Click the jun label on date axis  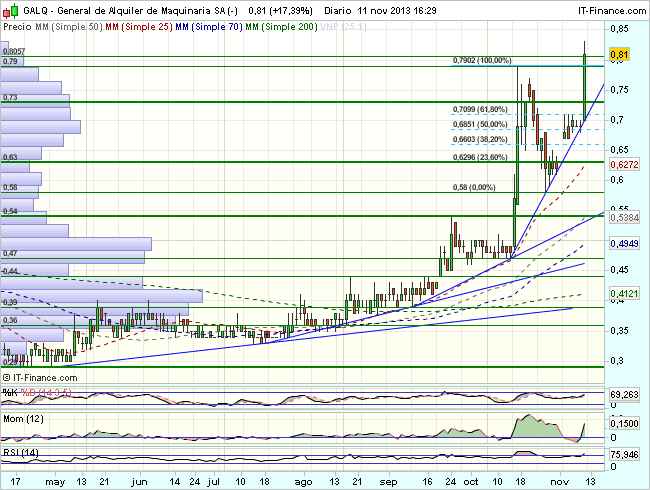[x=139, y=482]
